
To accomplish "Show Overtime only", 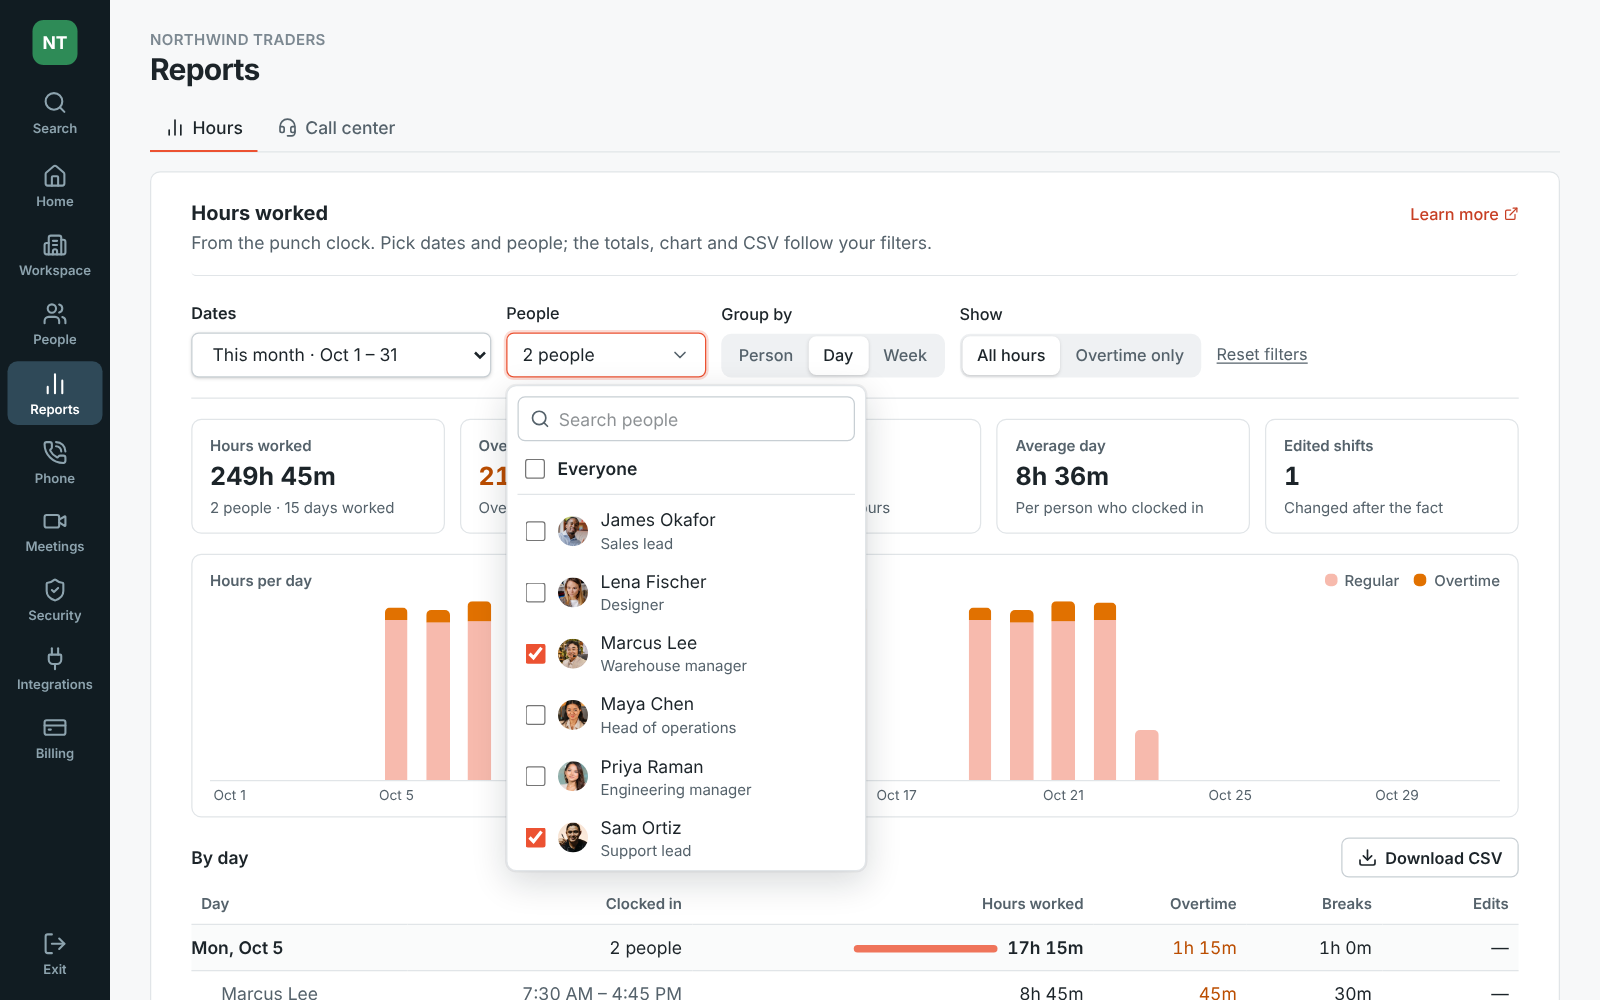I will (x=1129, y=355).
